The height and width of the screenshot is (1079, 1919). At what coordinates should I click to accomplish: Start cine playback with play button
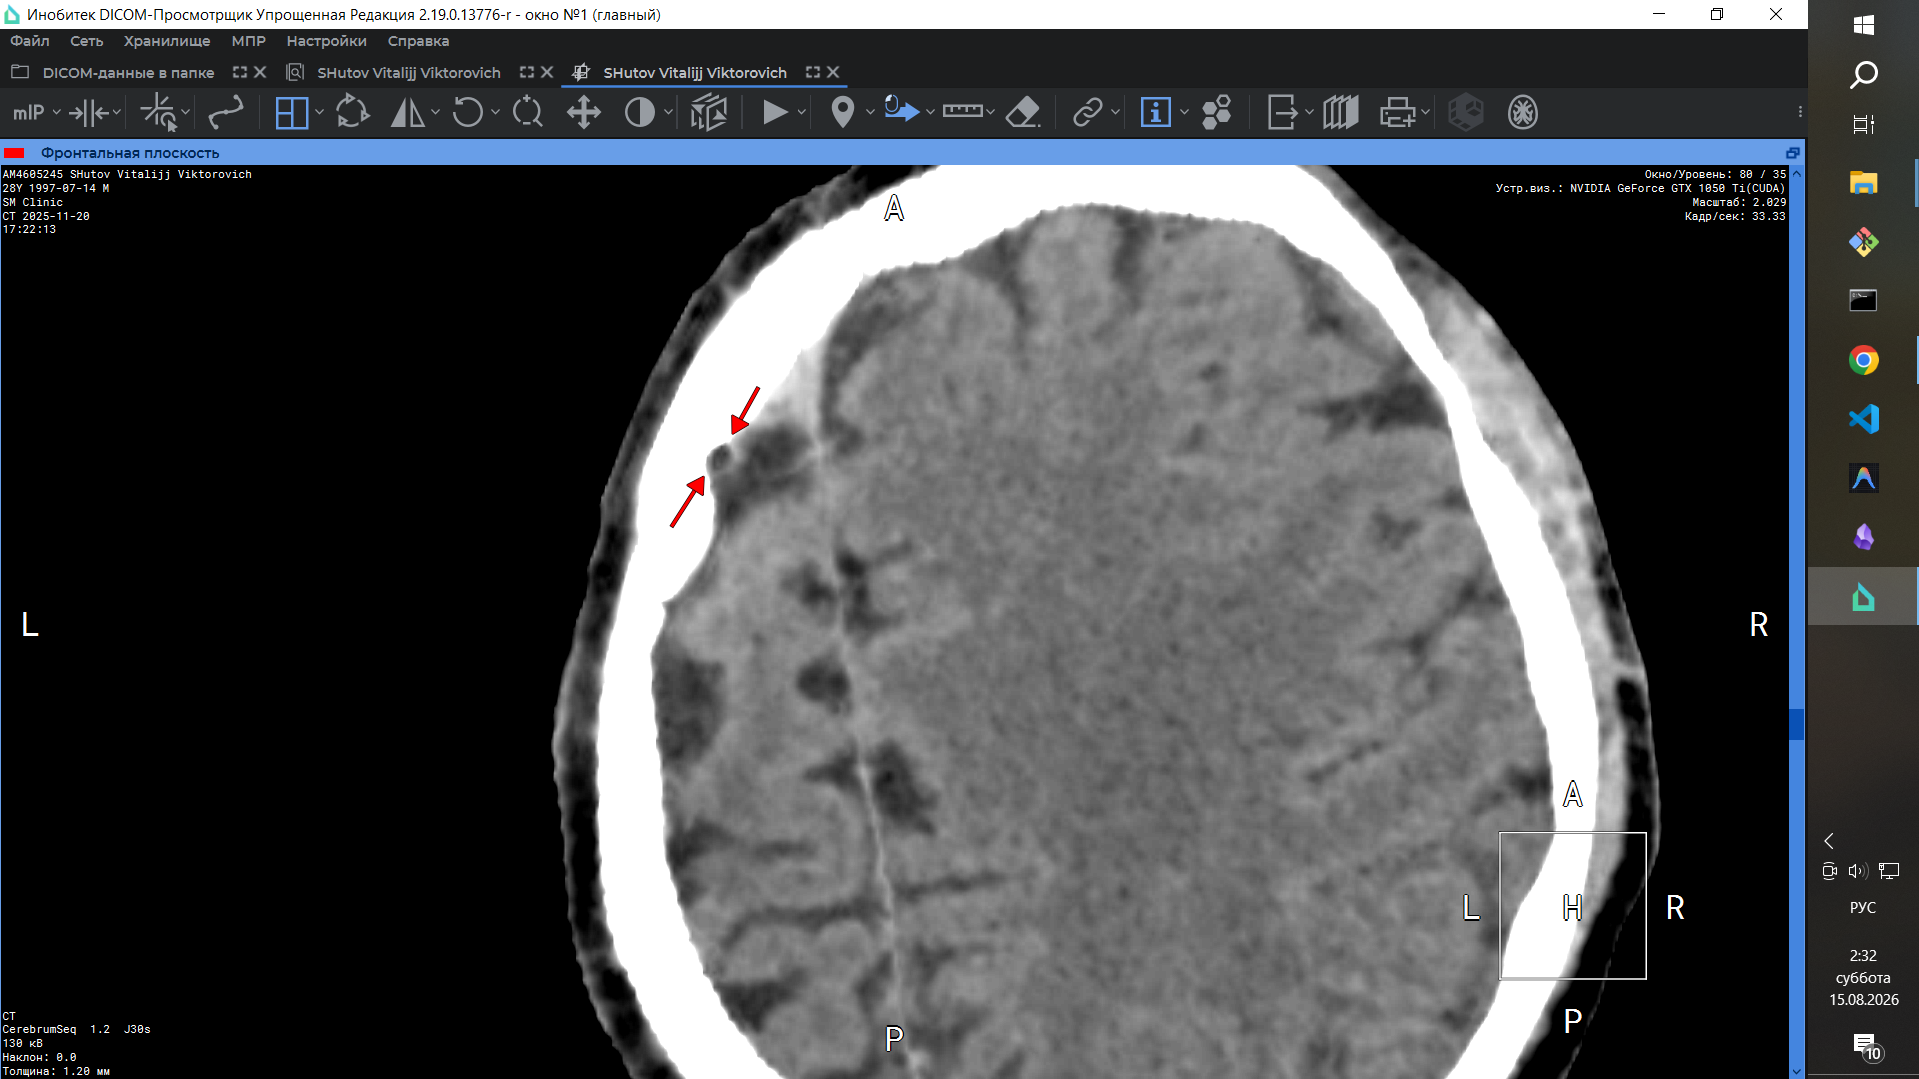775,112
